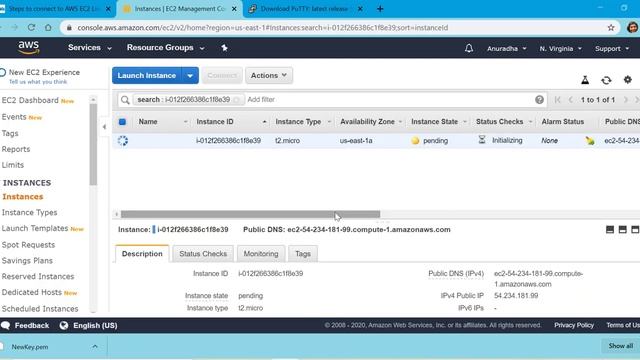Switch to the Status Checks tab
The image size is (640, 360).
[x=203, y=253]
